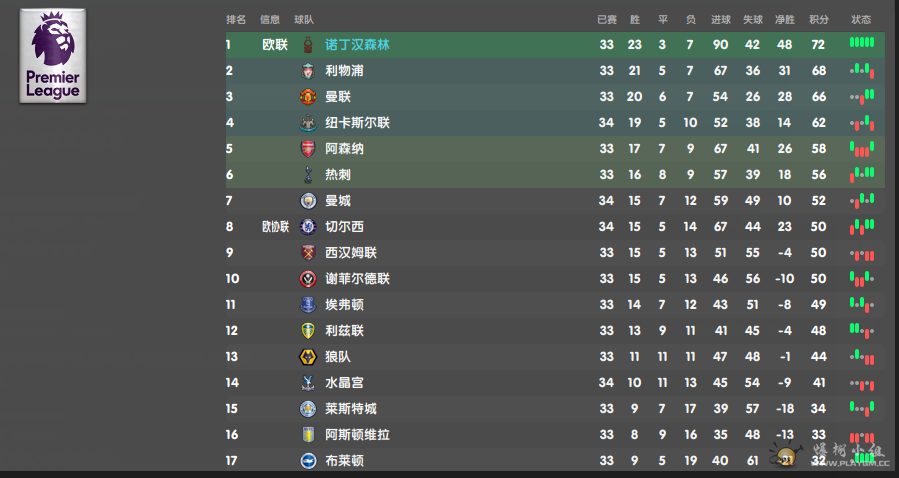Select the Crystal Palace row 水晶宫
899x478 pixels.
555,383
